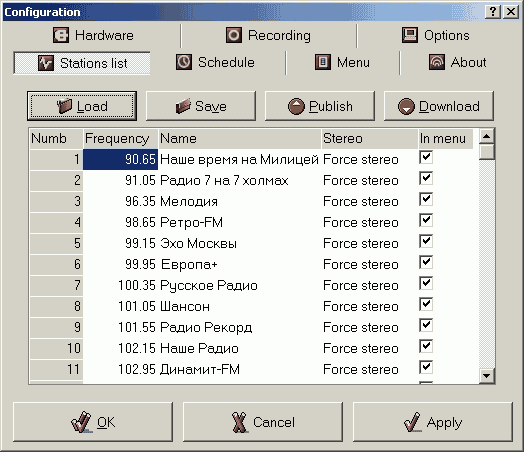Open the Options tab

pyautogui.click(x=435, y=35)
